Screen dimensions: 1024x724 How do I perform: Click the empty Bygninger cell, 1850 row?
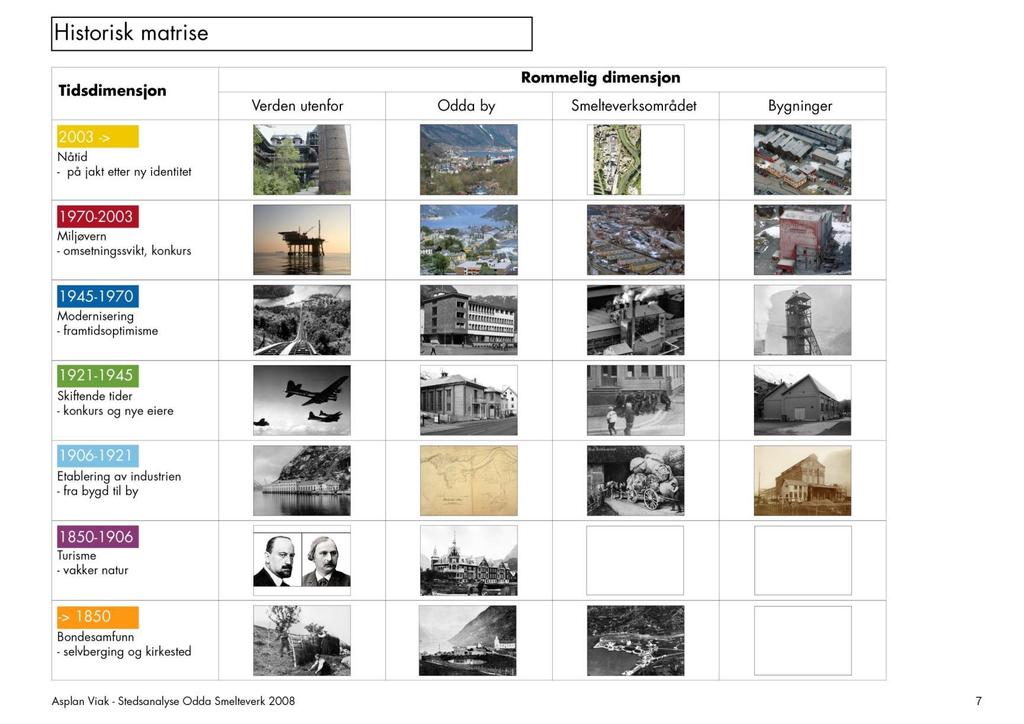[x=803, y=640]
